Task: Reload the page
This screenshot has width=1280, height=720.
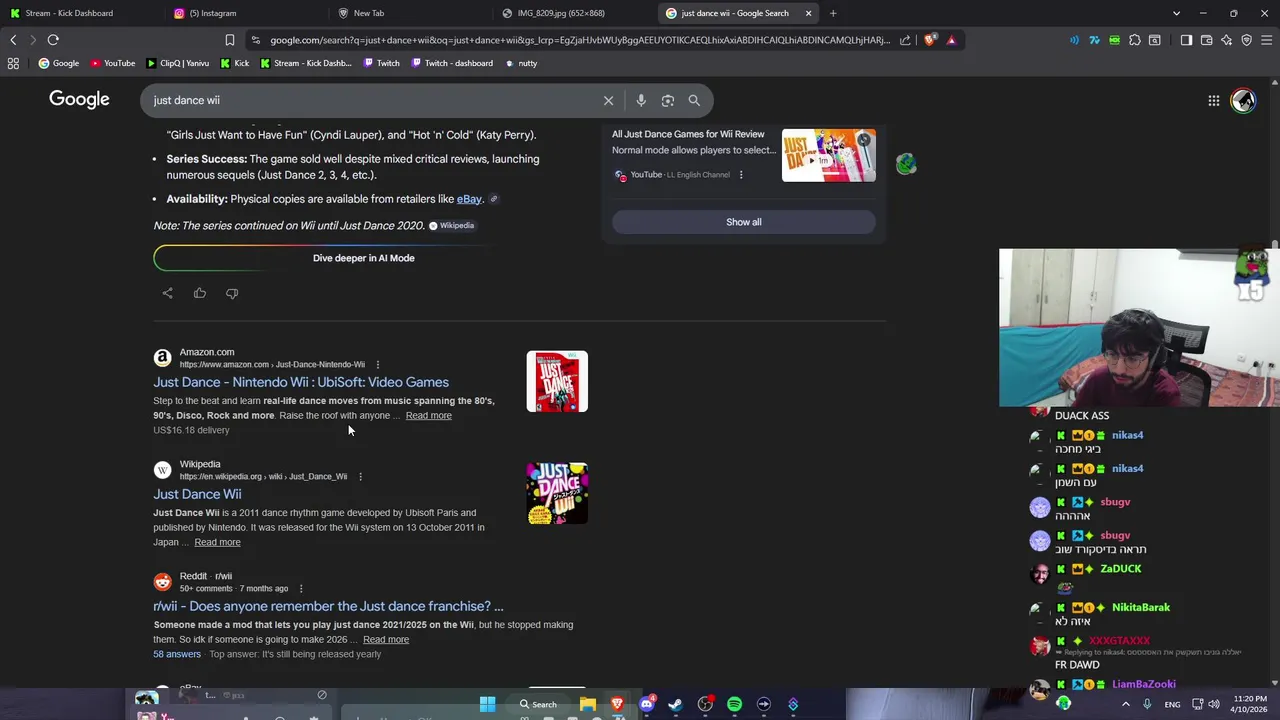Action: pos(53,40)
